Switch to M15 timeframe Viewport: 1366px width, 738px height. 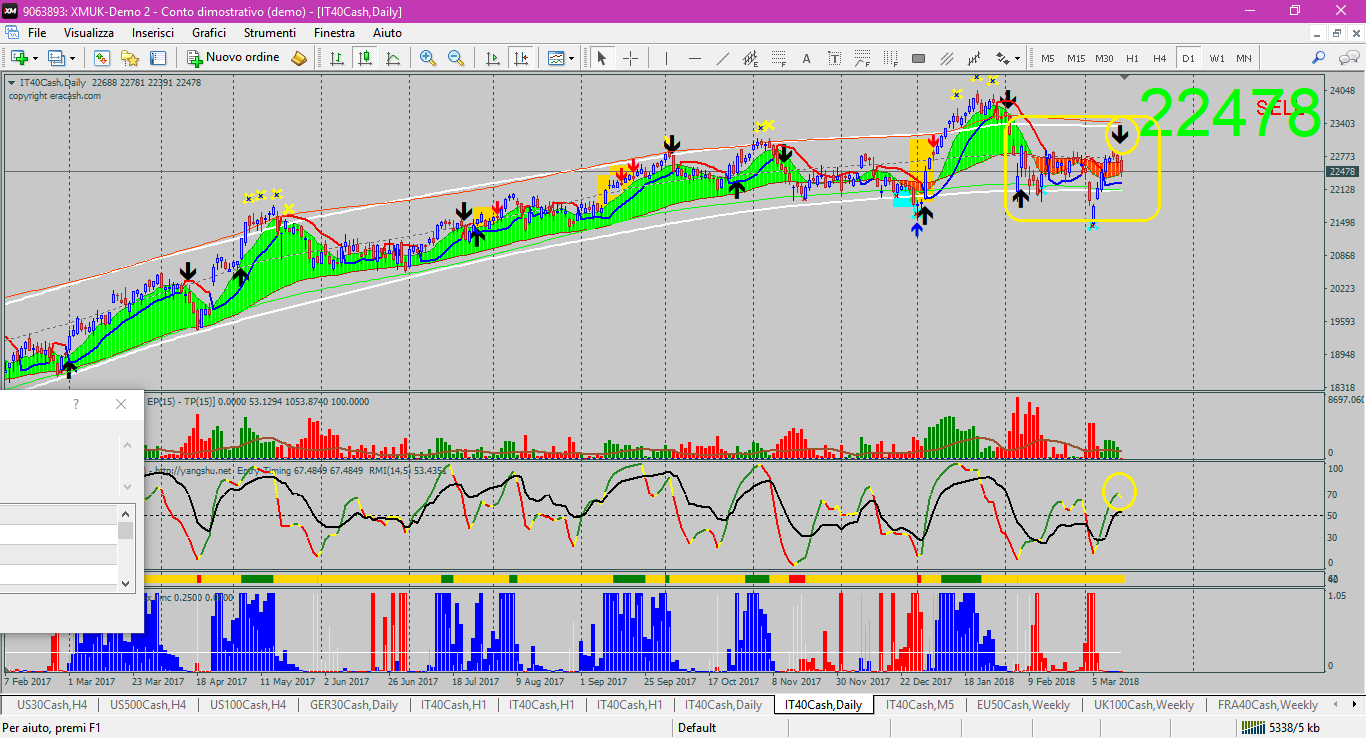[1075, 58]
